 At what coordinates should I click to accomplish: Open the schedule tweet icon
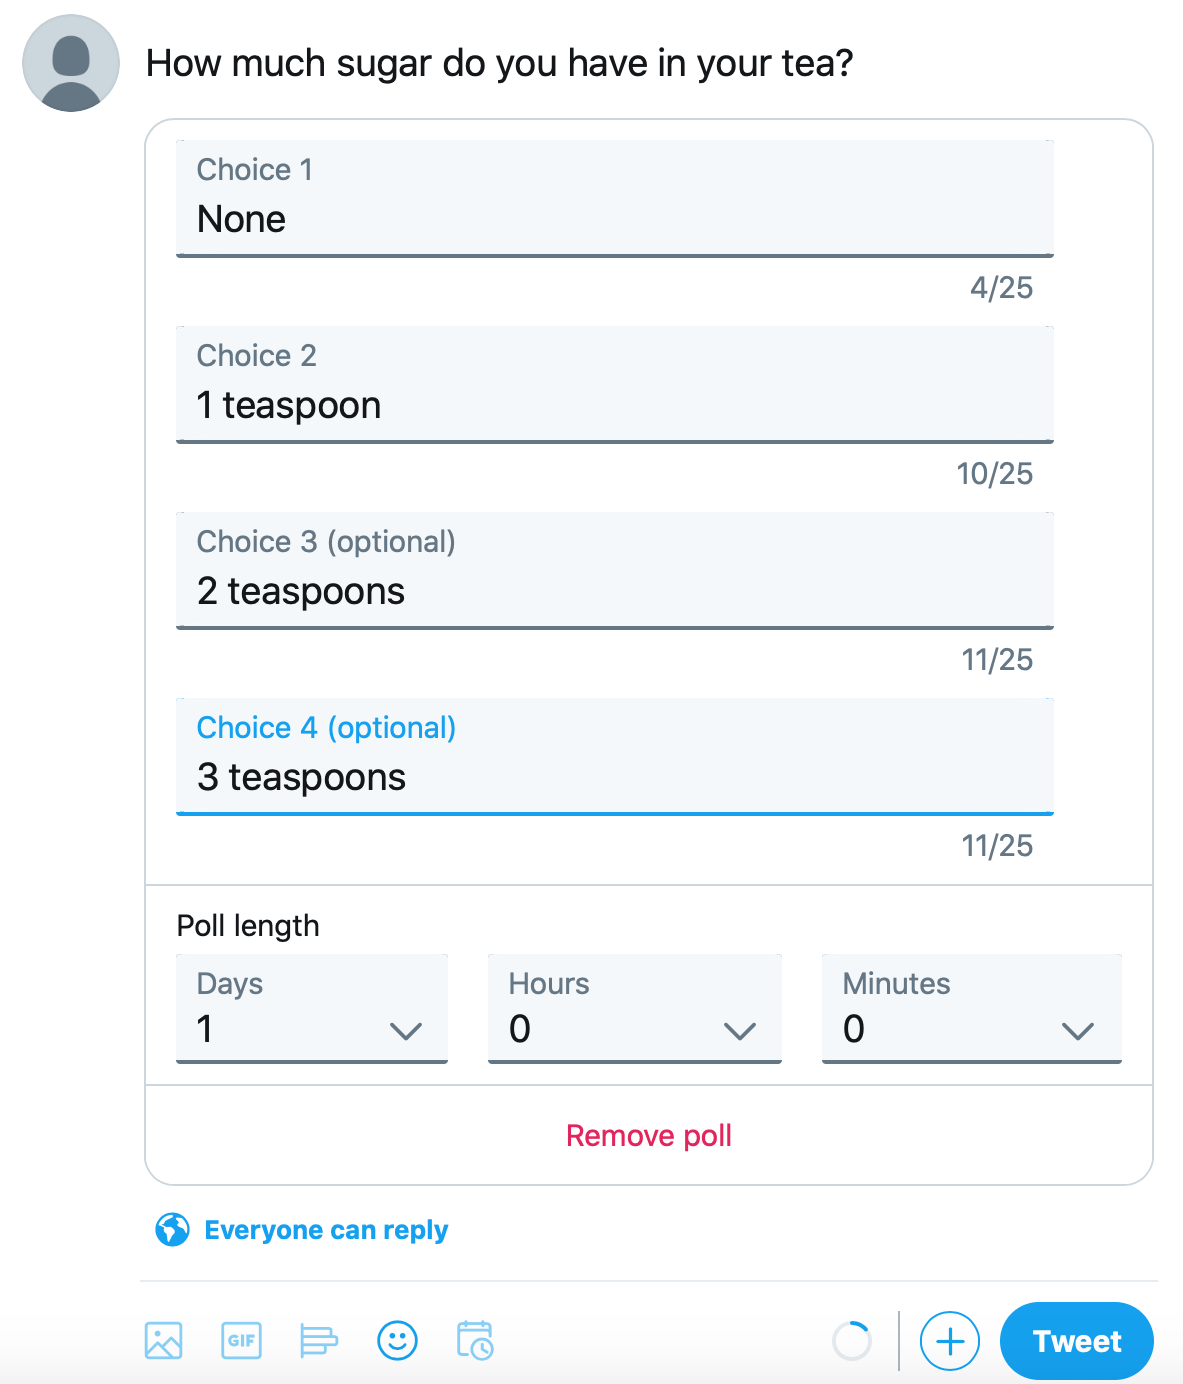point(474,1341)
